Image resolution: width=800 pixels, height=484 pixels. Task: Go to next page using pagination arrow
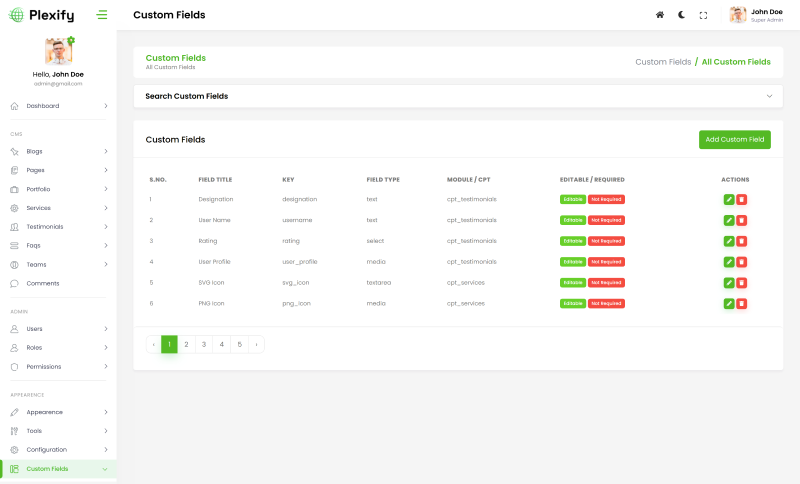tap(256, 344)
